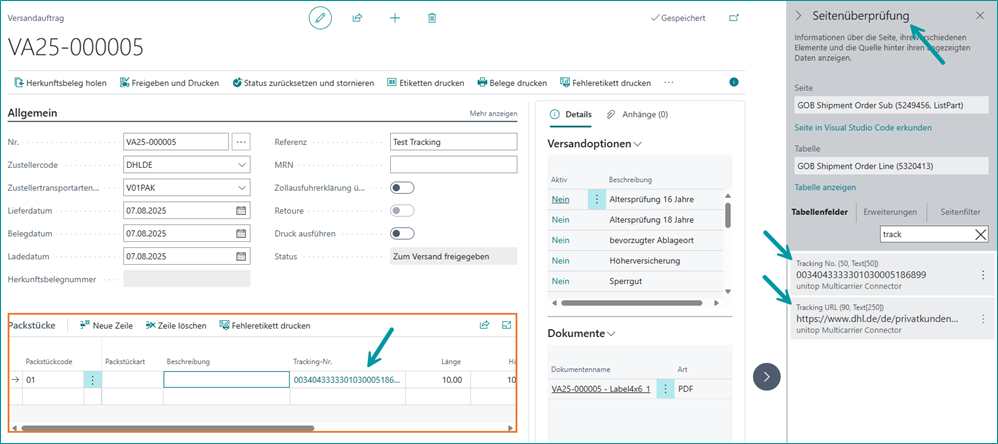Click Nein for Altersprüfung 16 Jahre
The height and width of the screenshot is (444, 998).
click(x=560, y=199)
